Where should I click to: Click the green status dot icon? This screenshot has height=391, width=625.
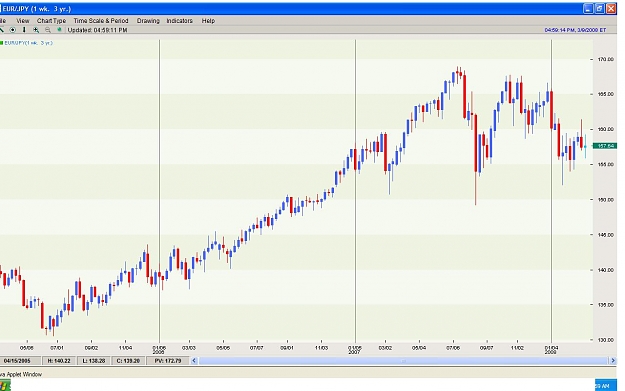pyautogui.click(x=59, y=29)
